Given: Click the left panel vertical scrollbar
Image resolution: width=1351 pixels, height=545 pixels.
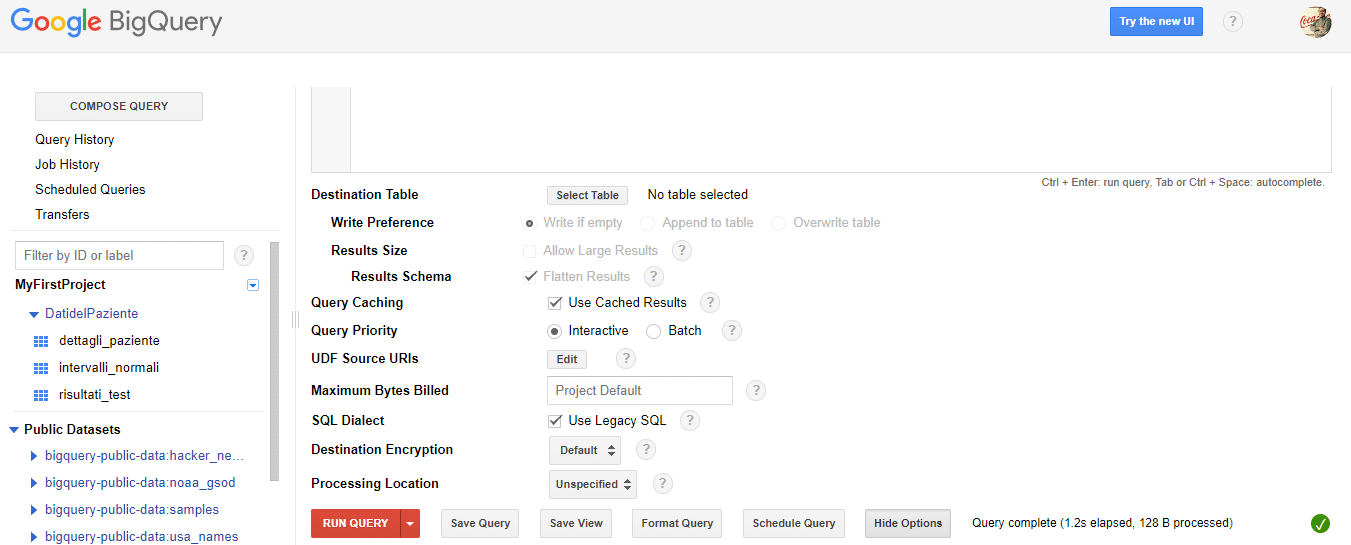Looking at the screenshot, I should (275, 360).
